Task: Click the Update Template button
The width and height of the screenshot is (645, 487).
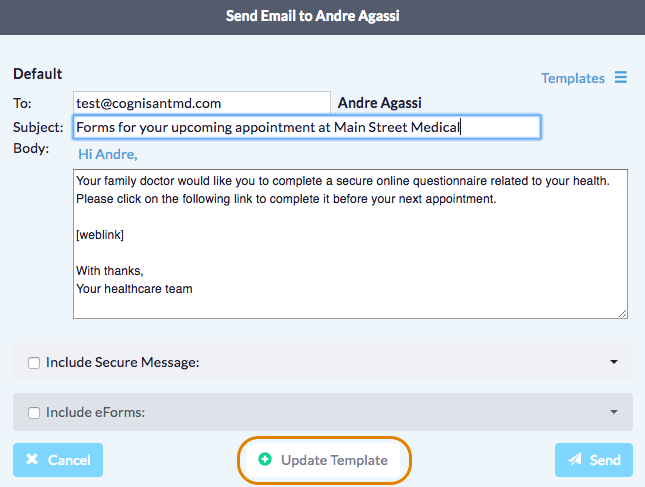Action: coord(325,460)
